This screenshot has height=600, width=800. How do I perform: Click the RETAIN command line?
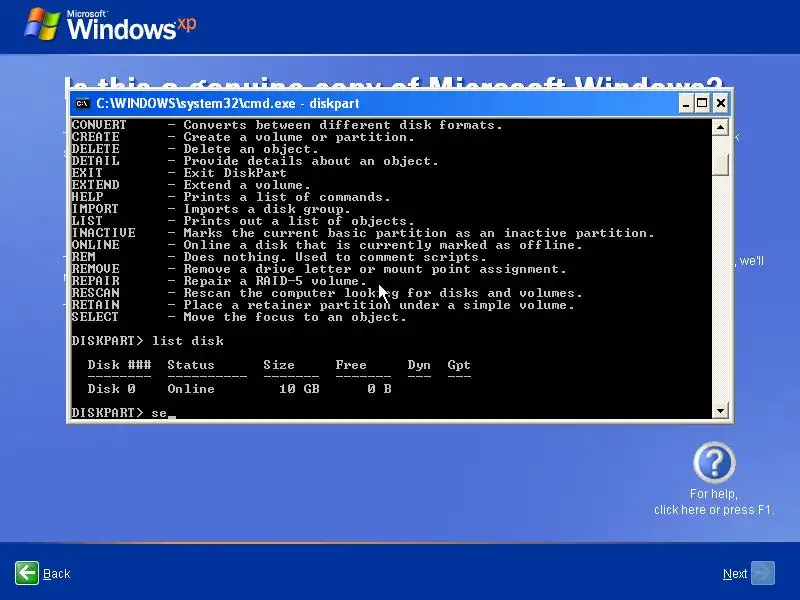[323, 305]
